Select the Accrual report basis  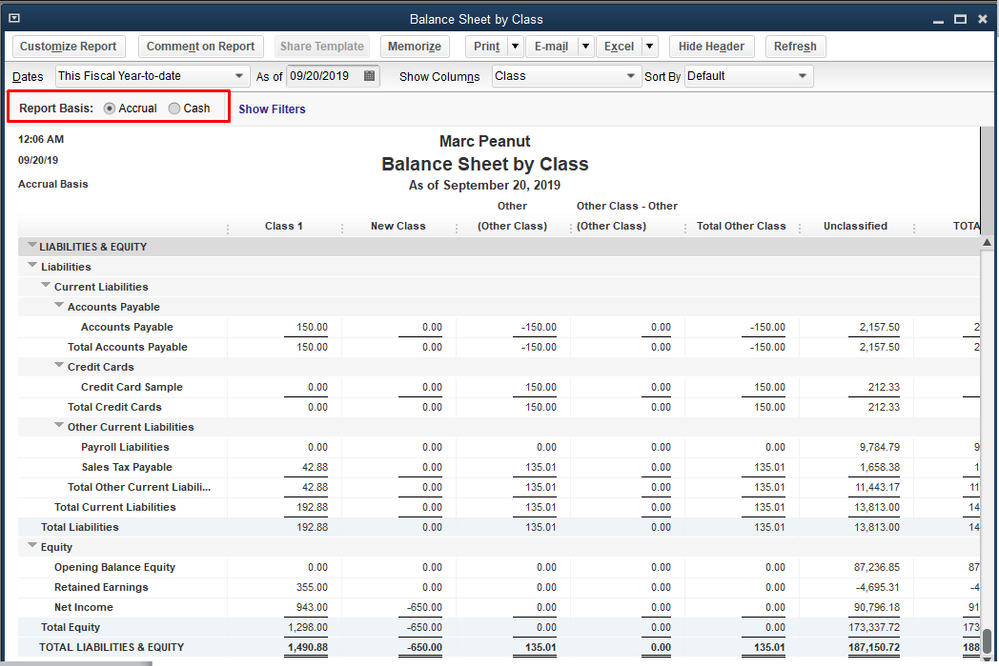coord(110,108)
